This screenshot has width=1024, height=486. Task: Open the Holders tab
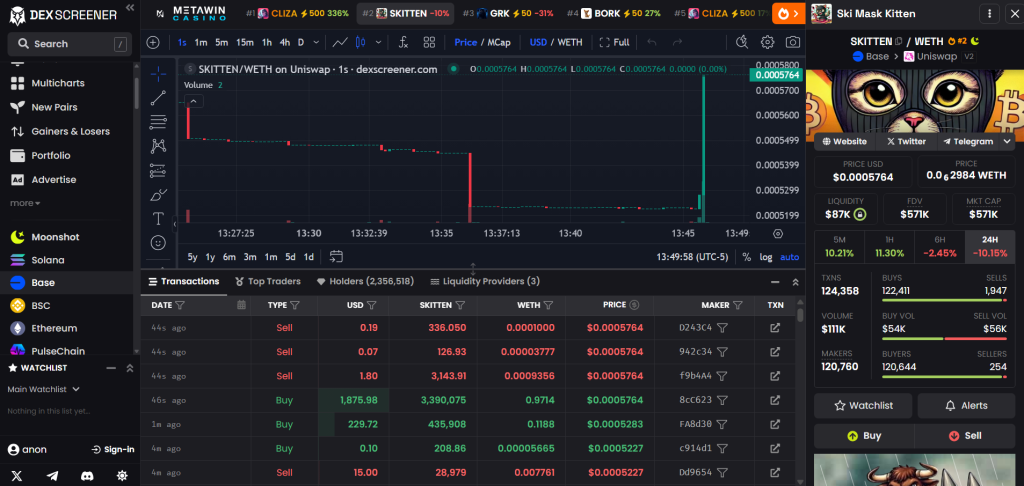pos(365,282)
